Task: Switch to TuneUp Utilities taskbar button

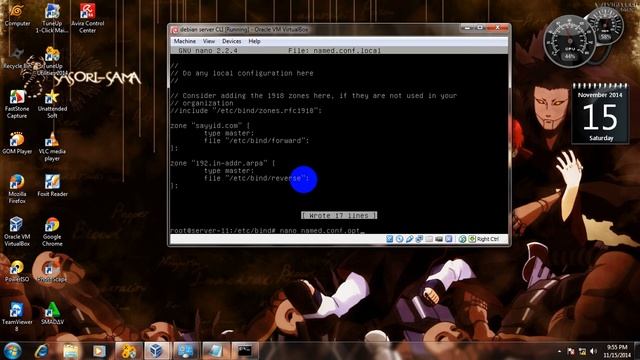Action: (x=129, y=351)
